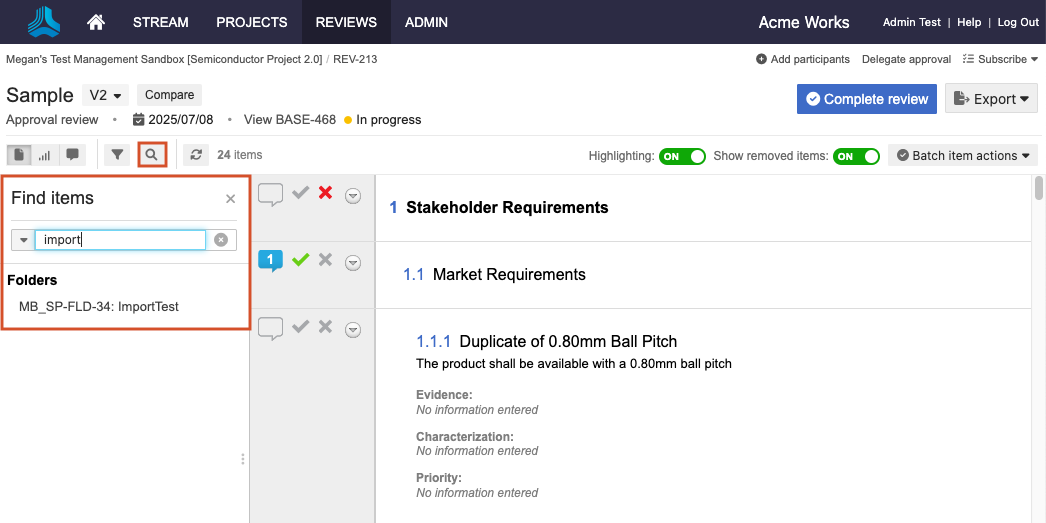Image resolution: width=1046 pixels, height=523 pixels.
Task: Open the V2 version dropdown
Action: 106,95
